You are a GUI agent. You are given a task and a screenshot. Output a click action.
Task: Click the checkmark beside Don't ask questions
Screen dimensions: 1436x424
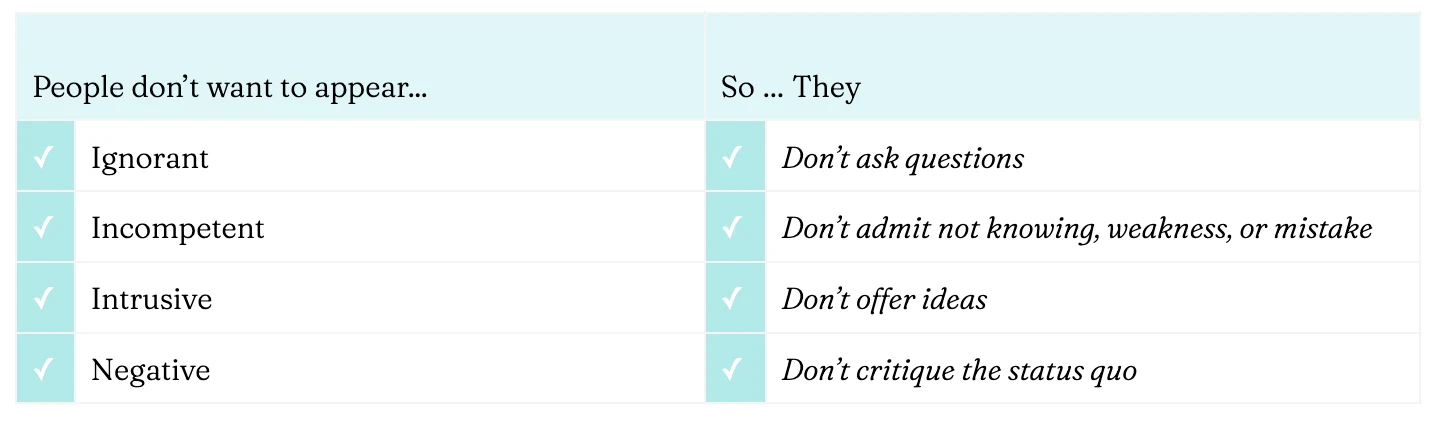pyautogui.click(x=733, y=158)
